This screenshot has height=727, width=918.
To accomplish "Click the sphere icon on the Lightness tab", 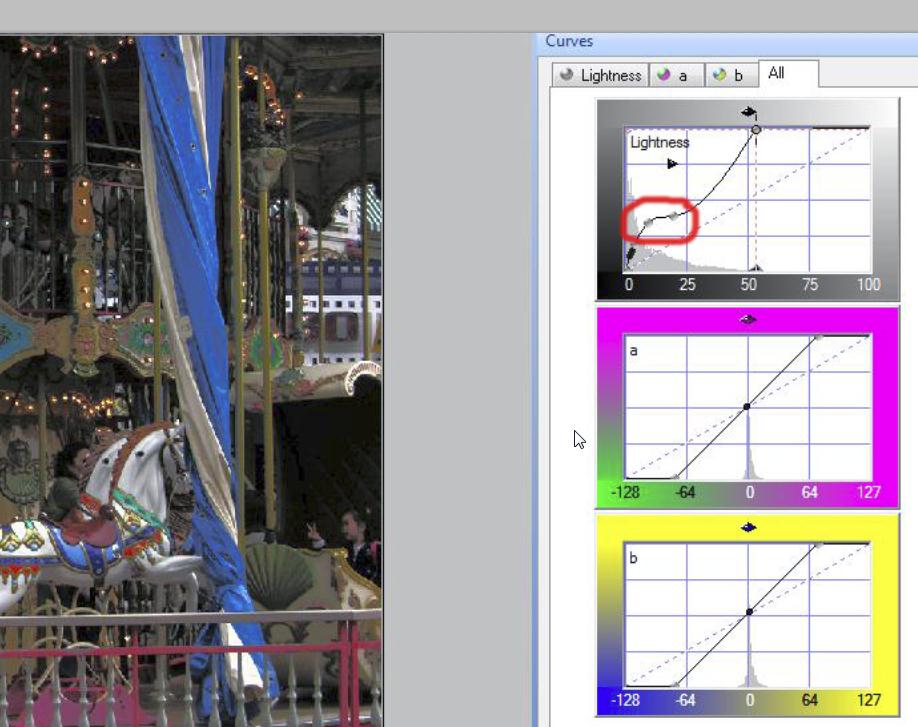I will [x=566, y=75].
